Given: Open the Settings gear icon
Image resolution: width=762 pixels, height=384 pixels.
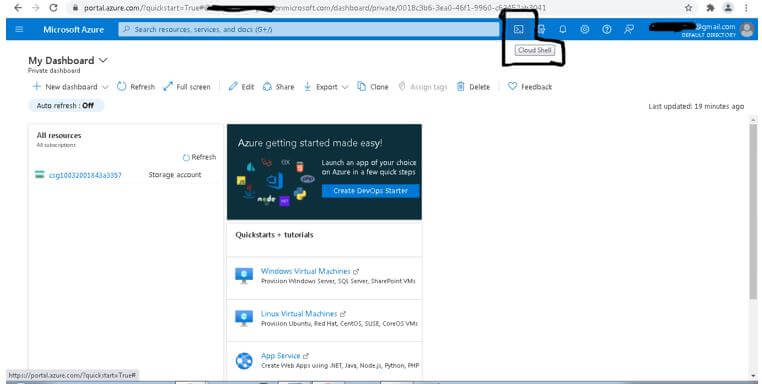Looking at the screenshot, I should coord(585,29).
